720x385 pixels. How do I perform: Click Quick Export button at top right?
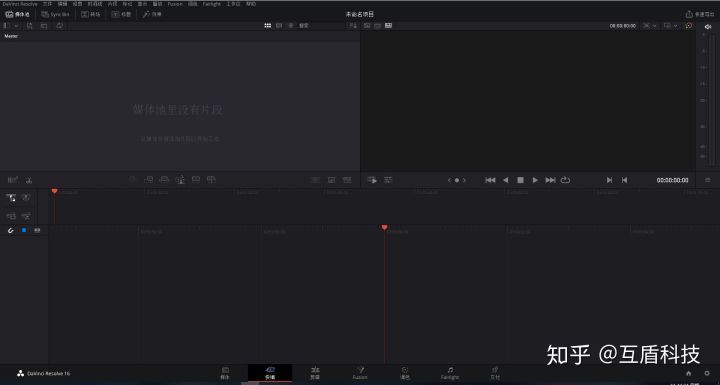tap(700, 14)
